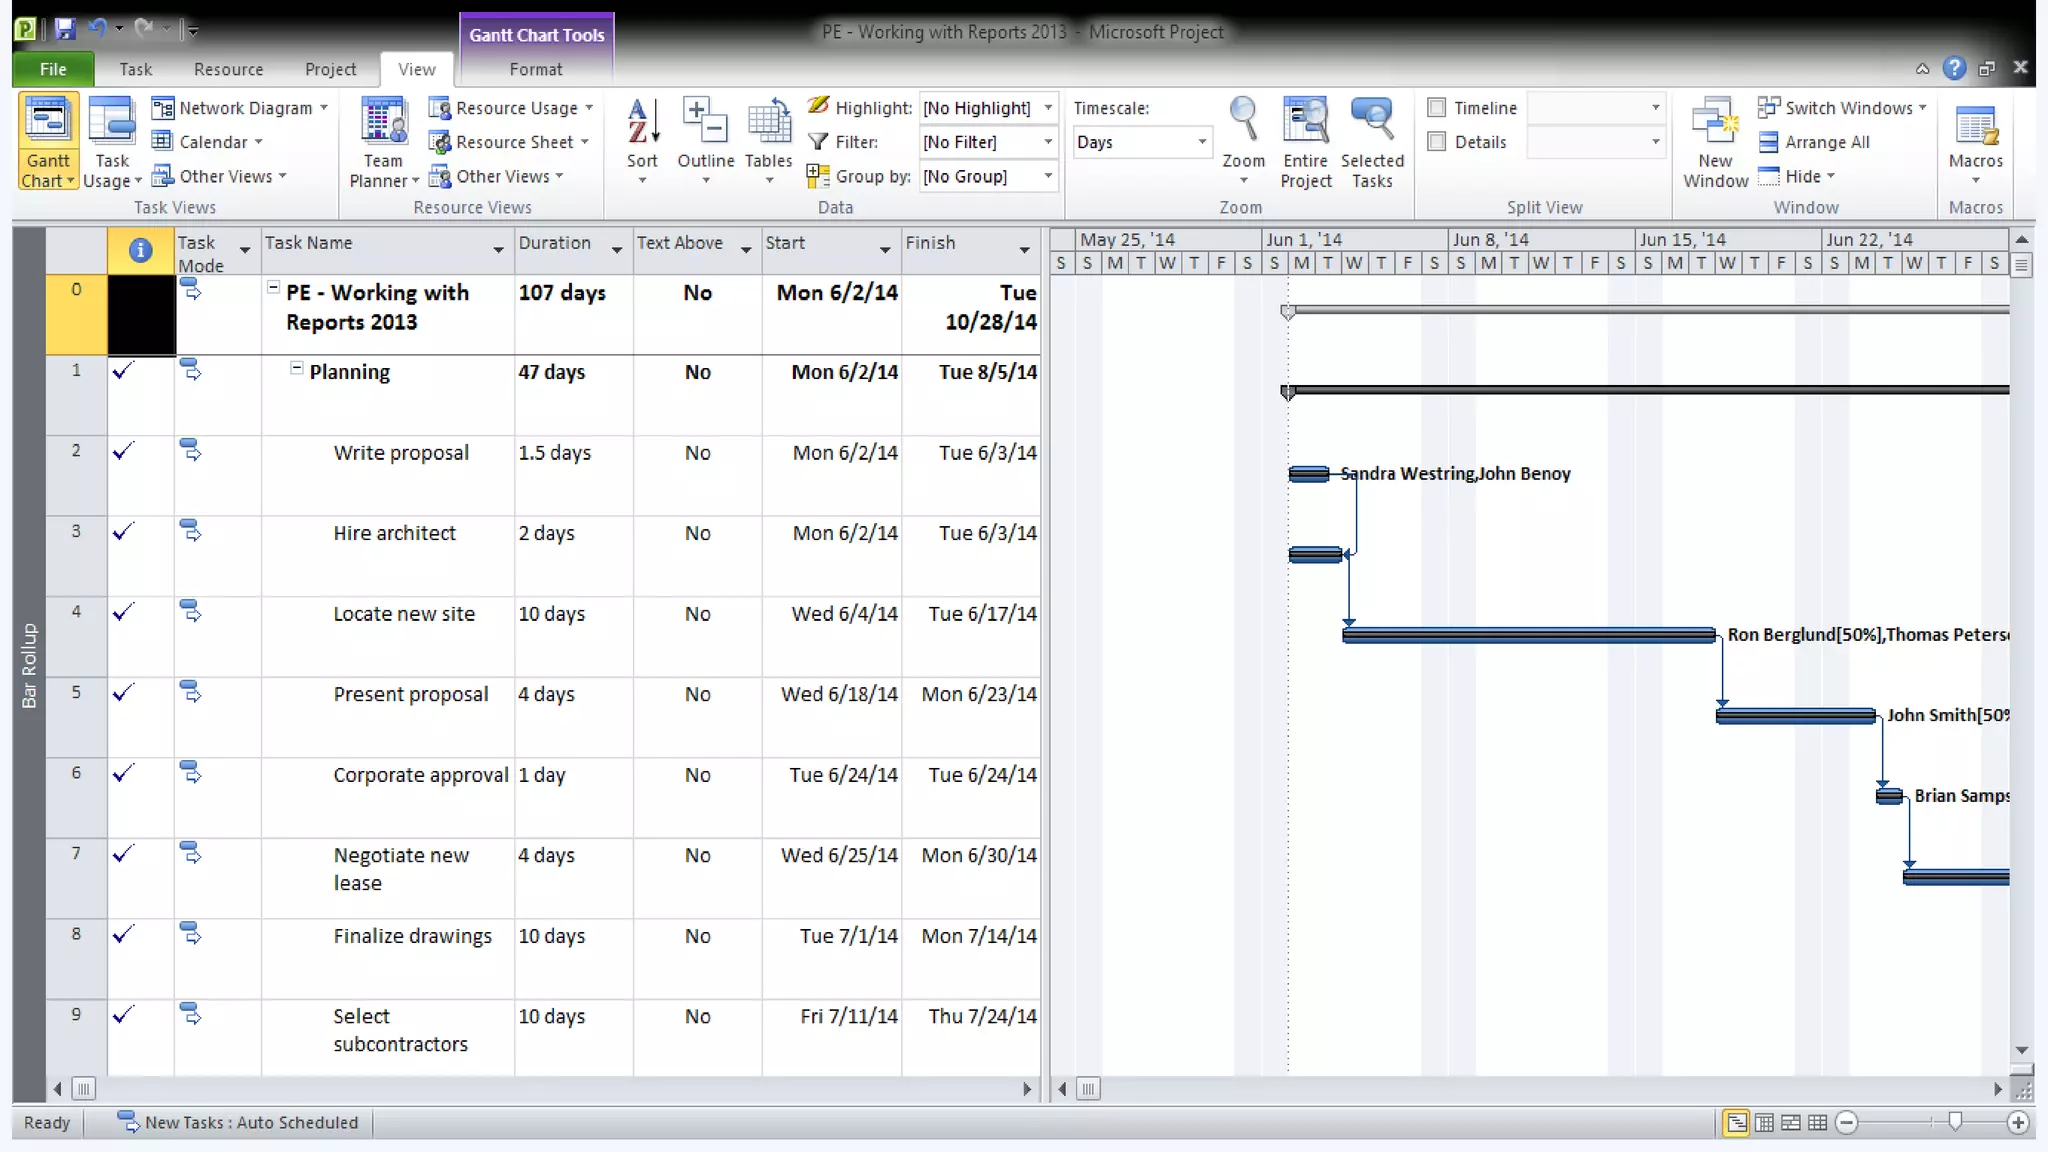Viewport: 2048px width, 1152px height.
Task: Click the zoom slider handle in status bar
Action: pyautogui.click(x=1954, y=1122)
